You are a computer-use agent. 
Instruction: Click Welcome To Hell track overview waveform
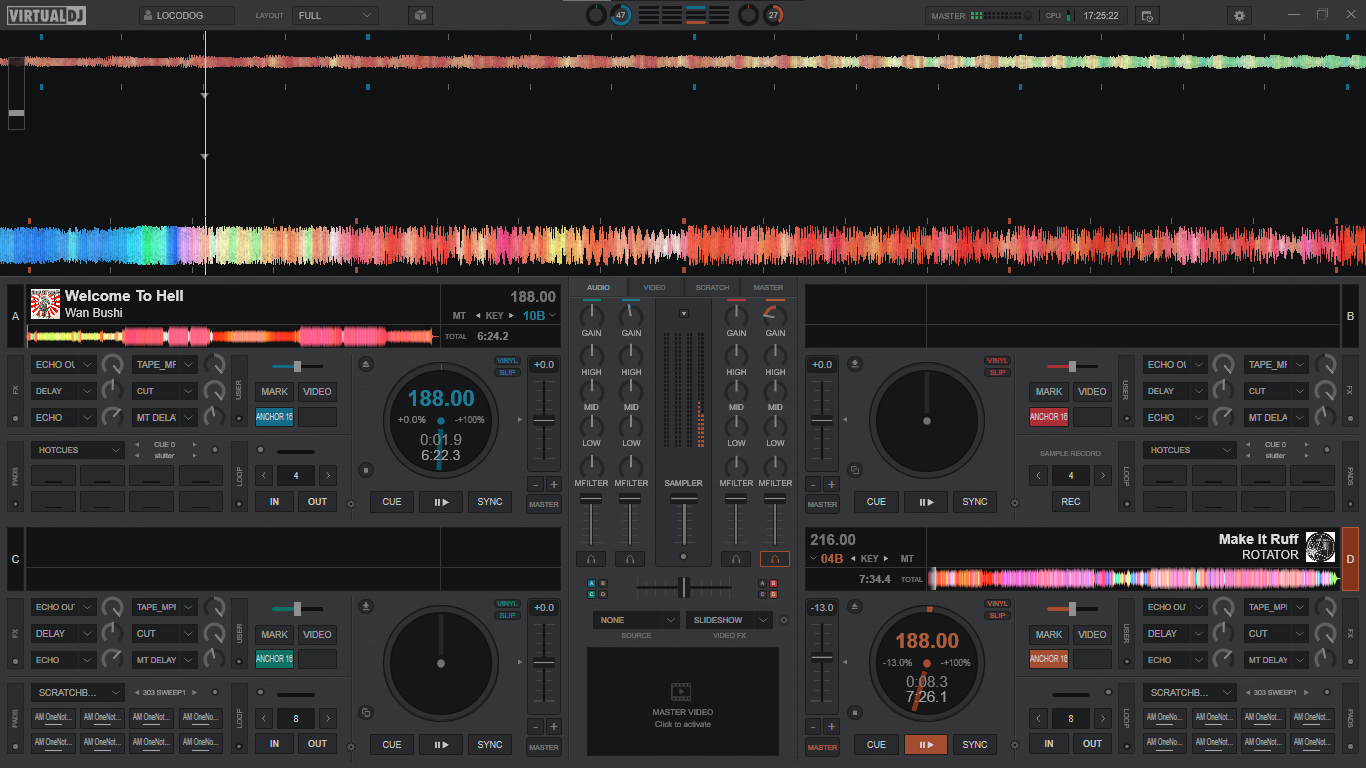point(231,337)
